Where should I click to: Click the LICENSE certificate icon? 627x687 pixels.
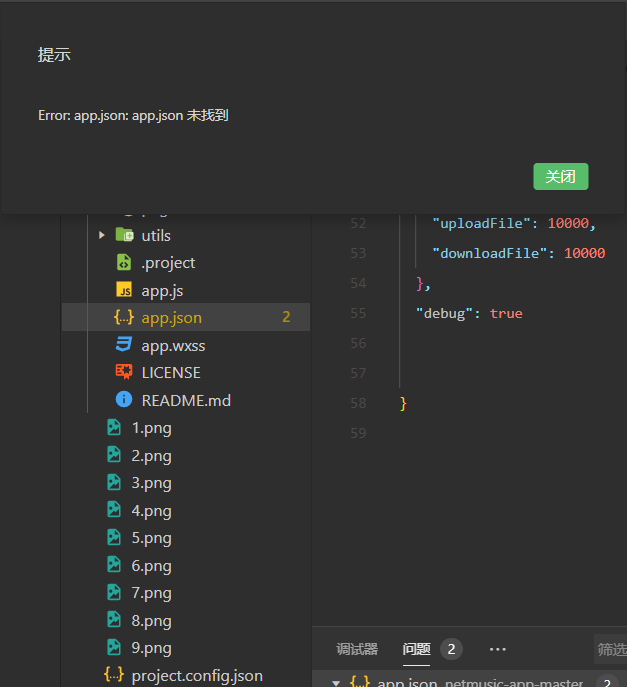(124, 372)
